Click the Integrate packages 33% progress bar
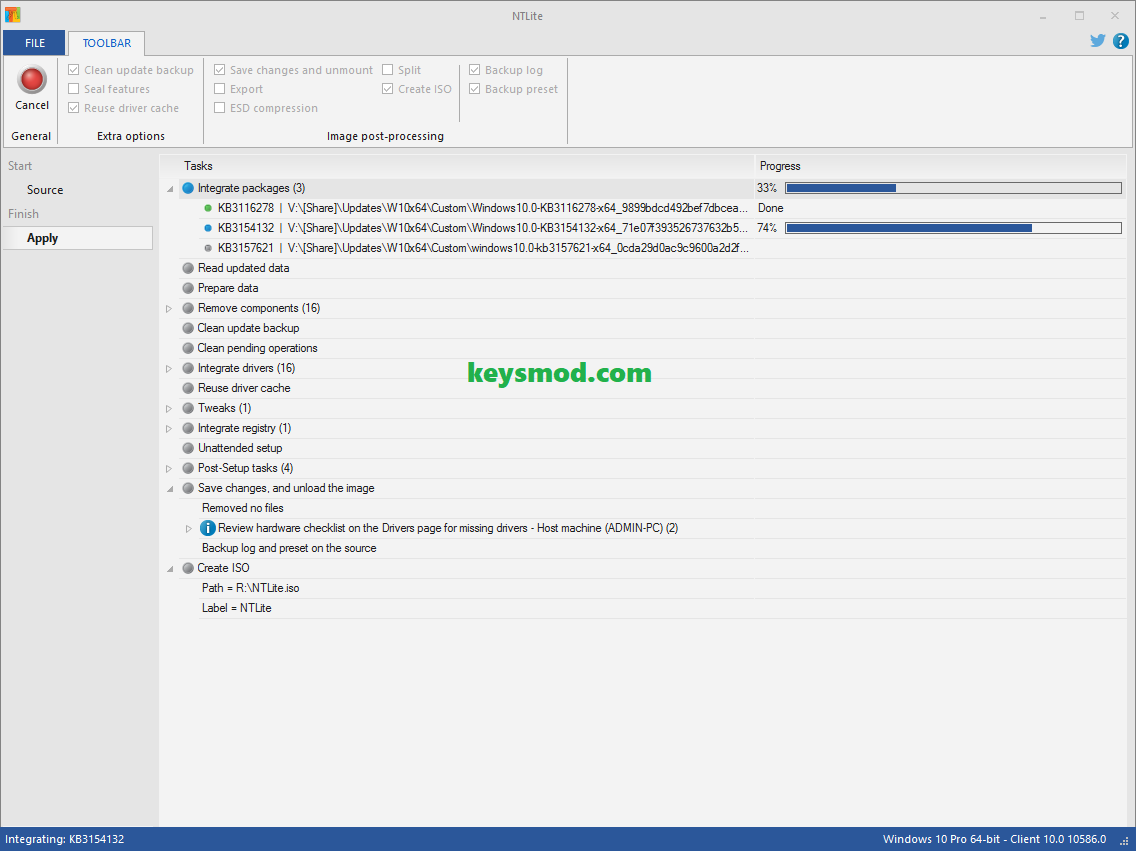The image size is (1136, 851). (x=953, y=188)
